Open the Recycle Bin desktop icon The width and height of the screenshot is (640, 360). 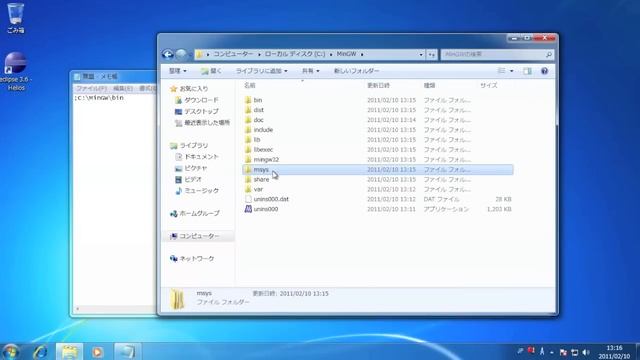[16, 18]
